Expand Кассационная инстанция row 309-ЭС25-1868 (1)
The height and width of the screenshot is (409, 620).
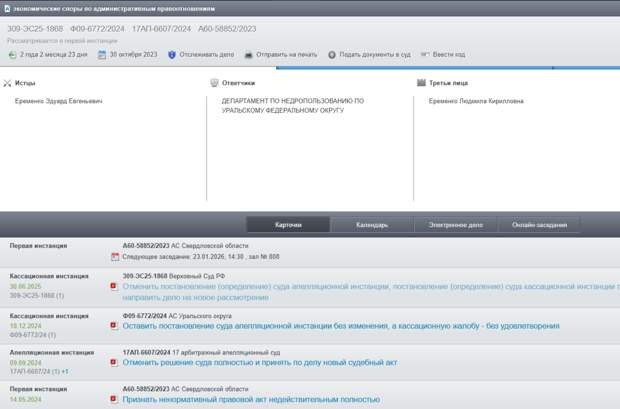click(37, 296)
